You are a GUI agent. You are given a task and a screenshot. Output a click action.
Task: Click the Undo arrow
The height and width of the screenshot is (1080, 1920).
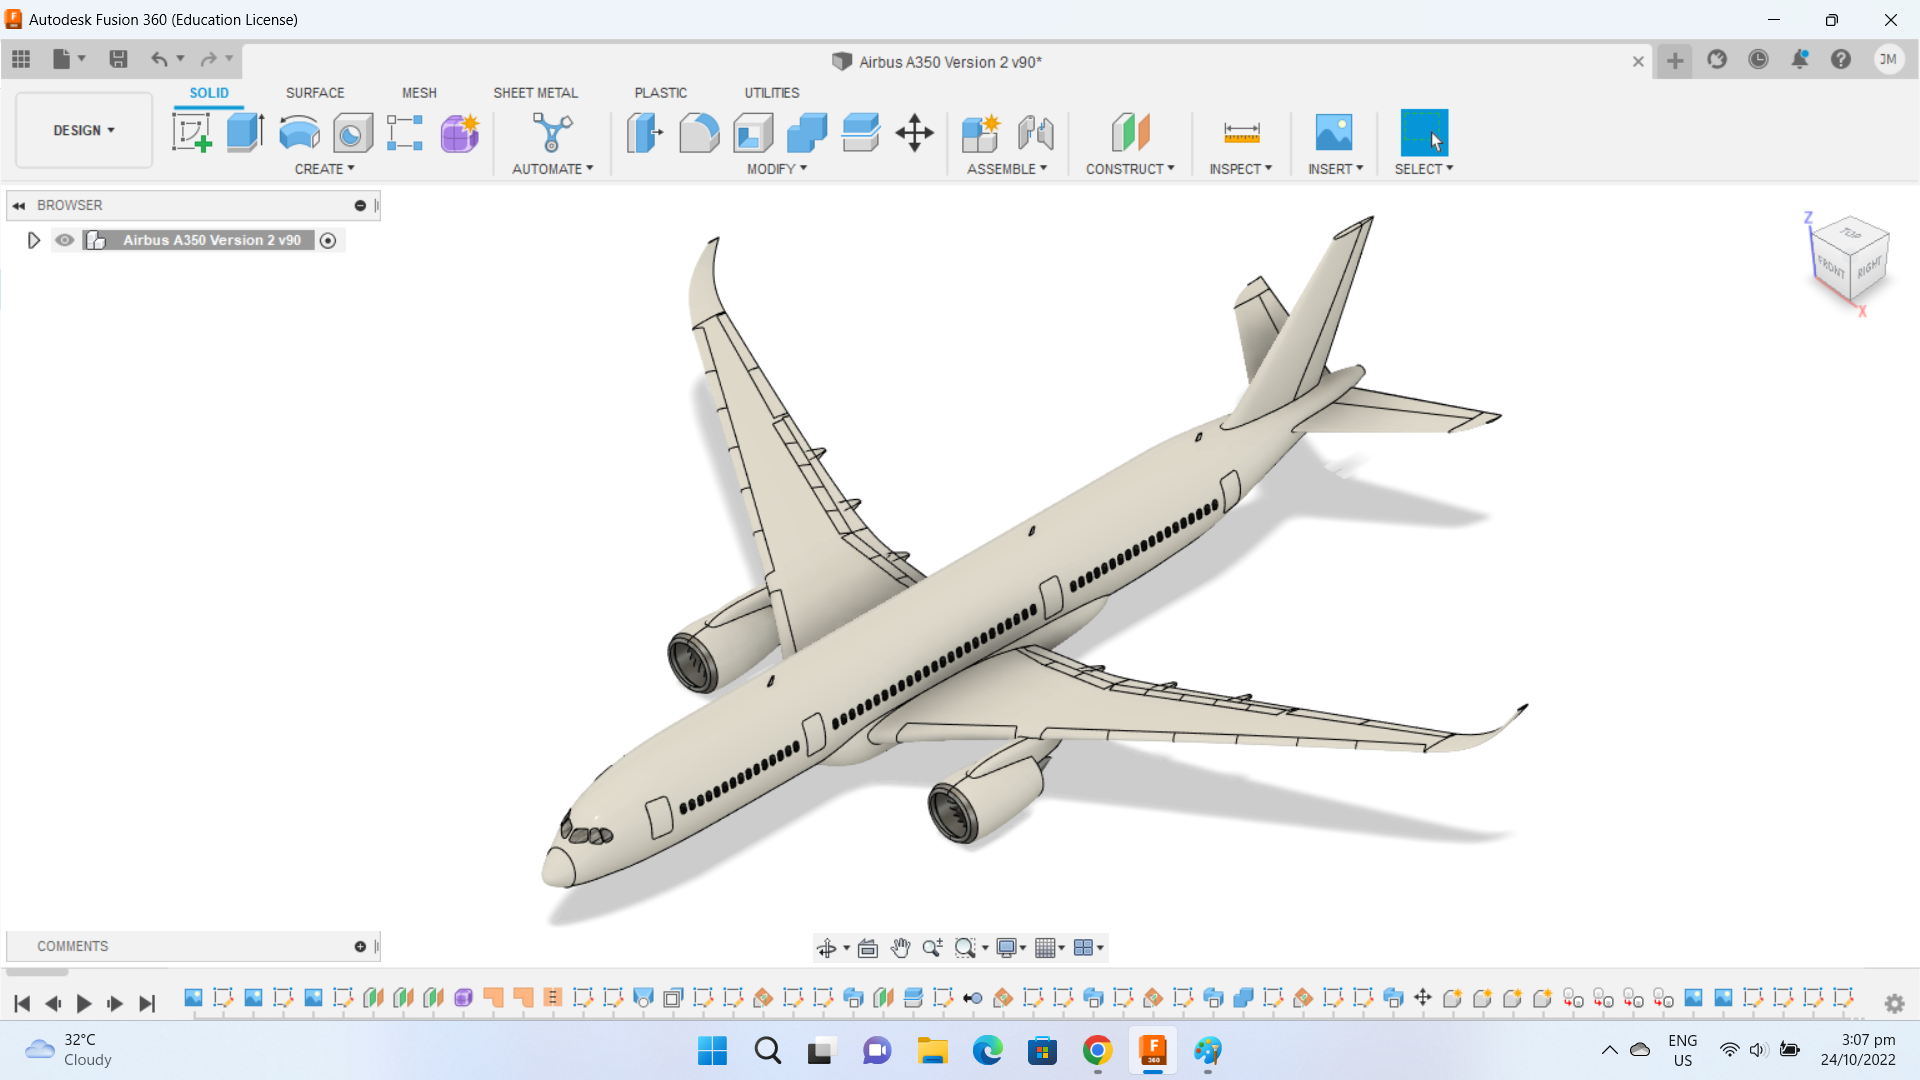click(x=159, y=59)
